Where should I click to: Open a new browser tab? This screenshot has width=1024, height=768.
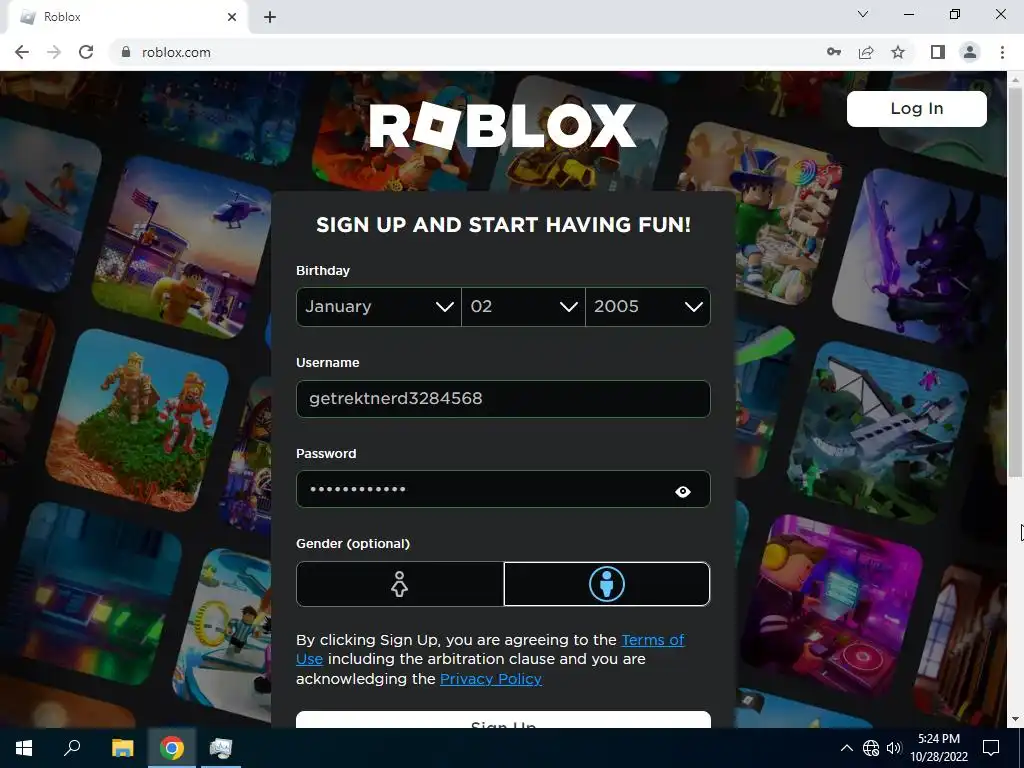coord(270,17)
